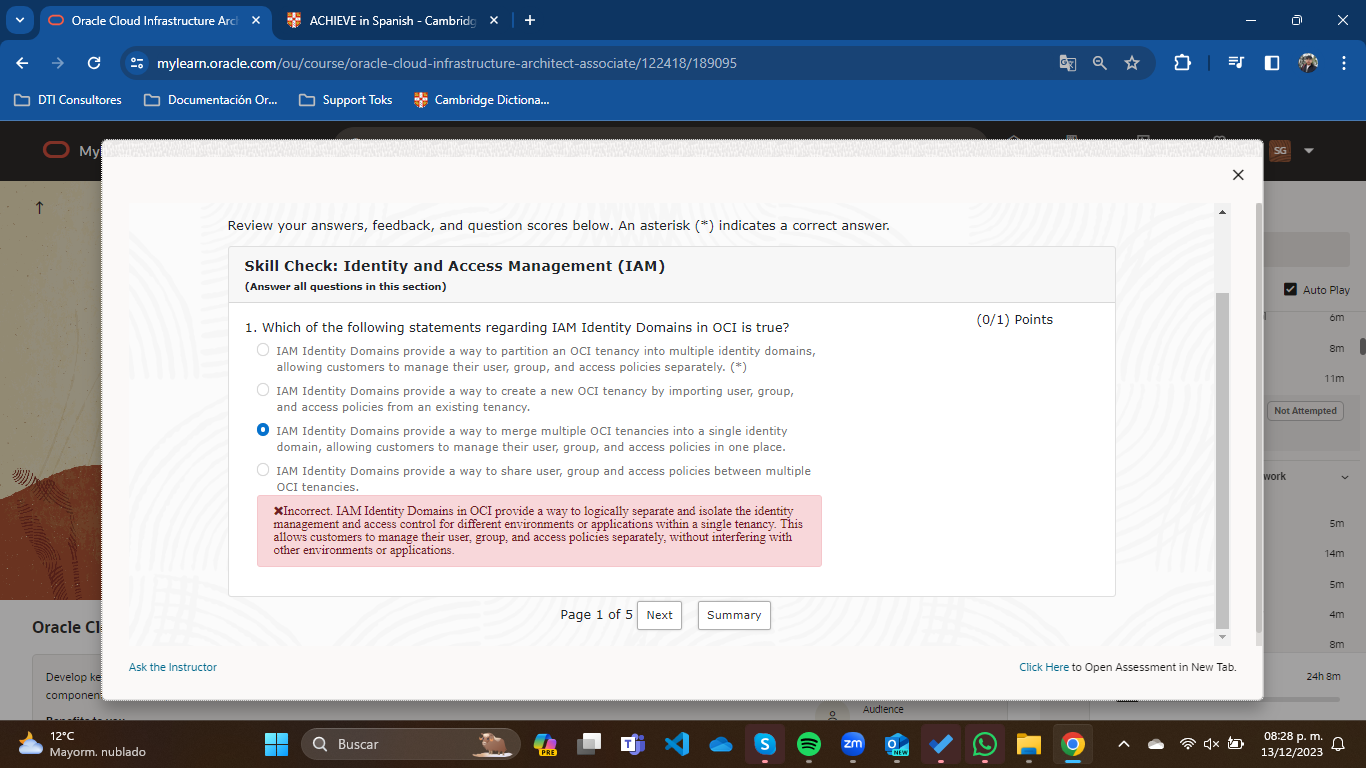This screenshot has height=768, width=1366.
Task: Open the Support Toks bookmark folder
Action: point(346,100)
